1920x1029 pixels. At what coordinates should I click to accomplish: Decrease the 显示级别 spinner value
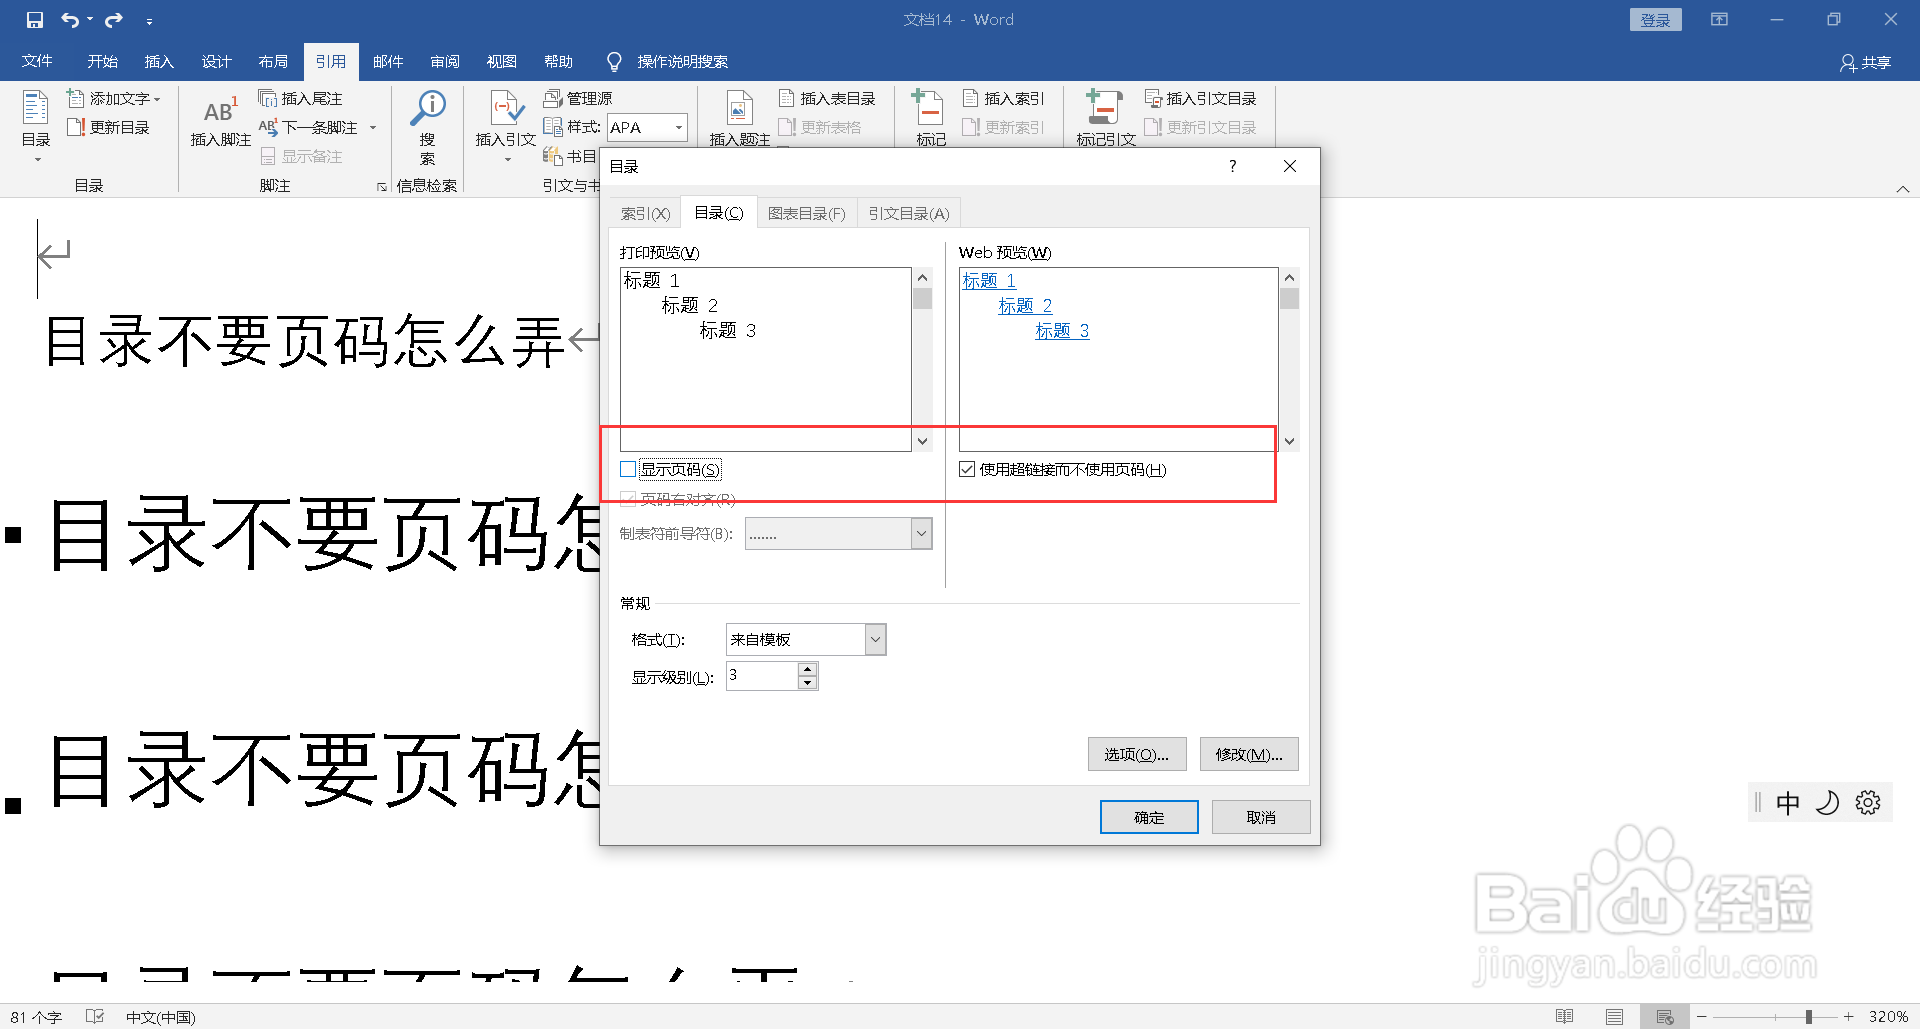click(807, 683)
